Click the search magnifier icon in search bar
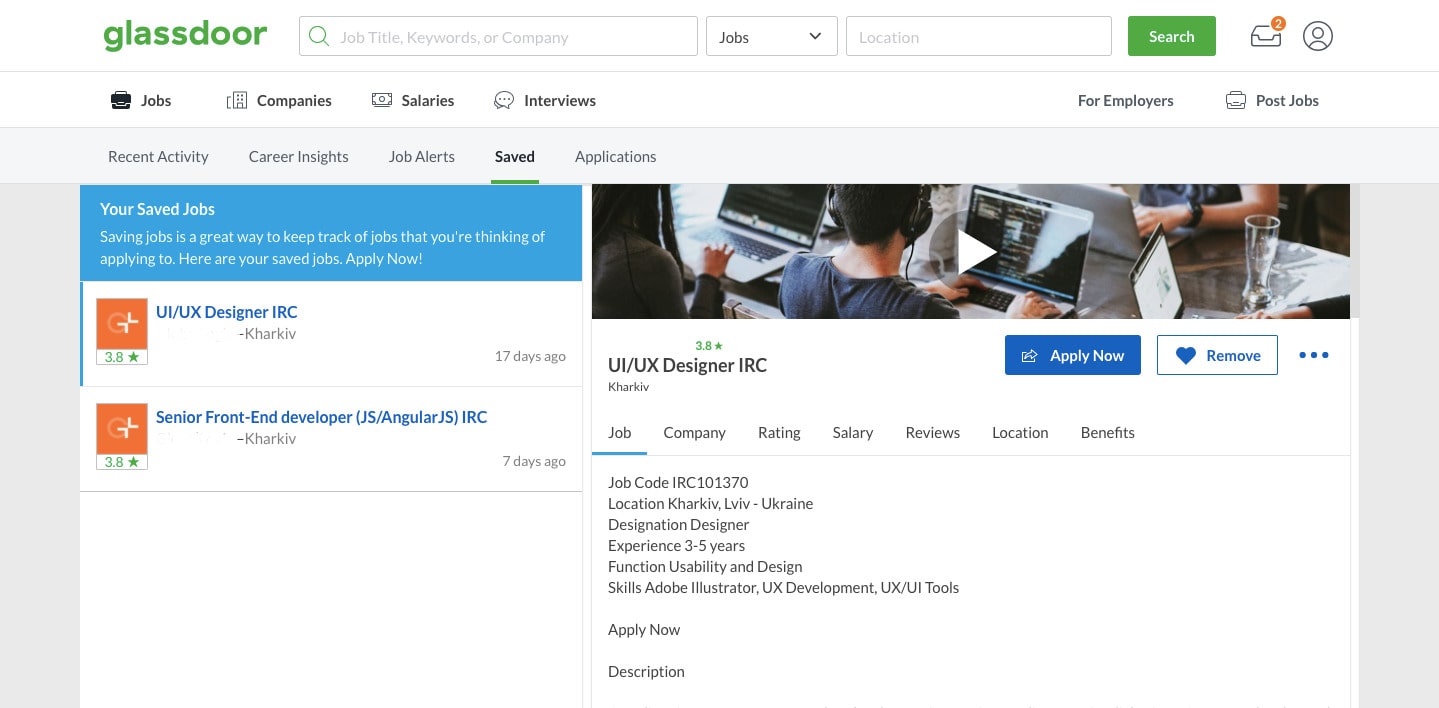 319,36
